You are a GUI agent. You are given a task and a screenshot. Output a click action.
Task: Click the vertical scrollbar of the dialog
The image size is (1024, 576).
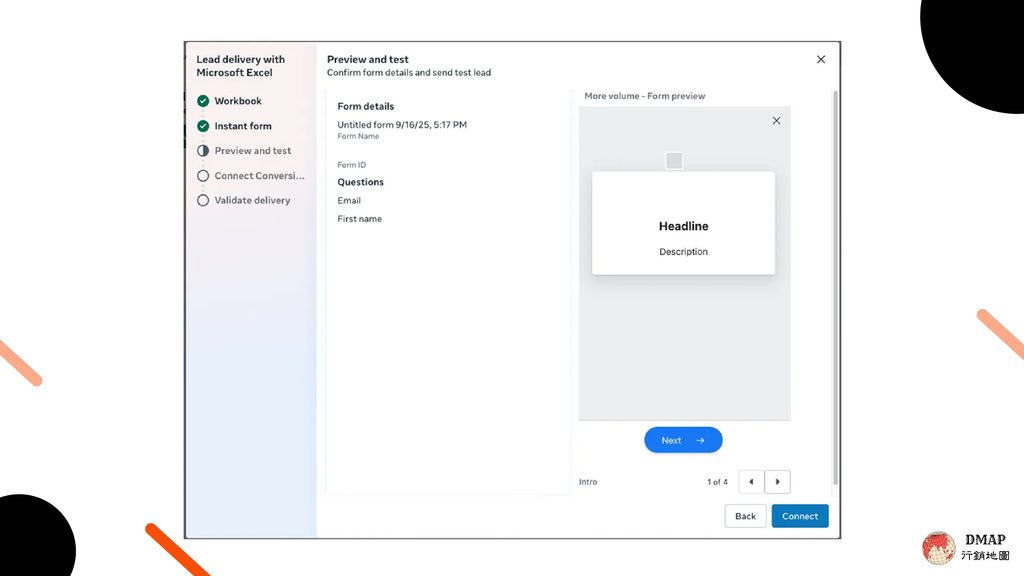835,287
